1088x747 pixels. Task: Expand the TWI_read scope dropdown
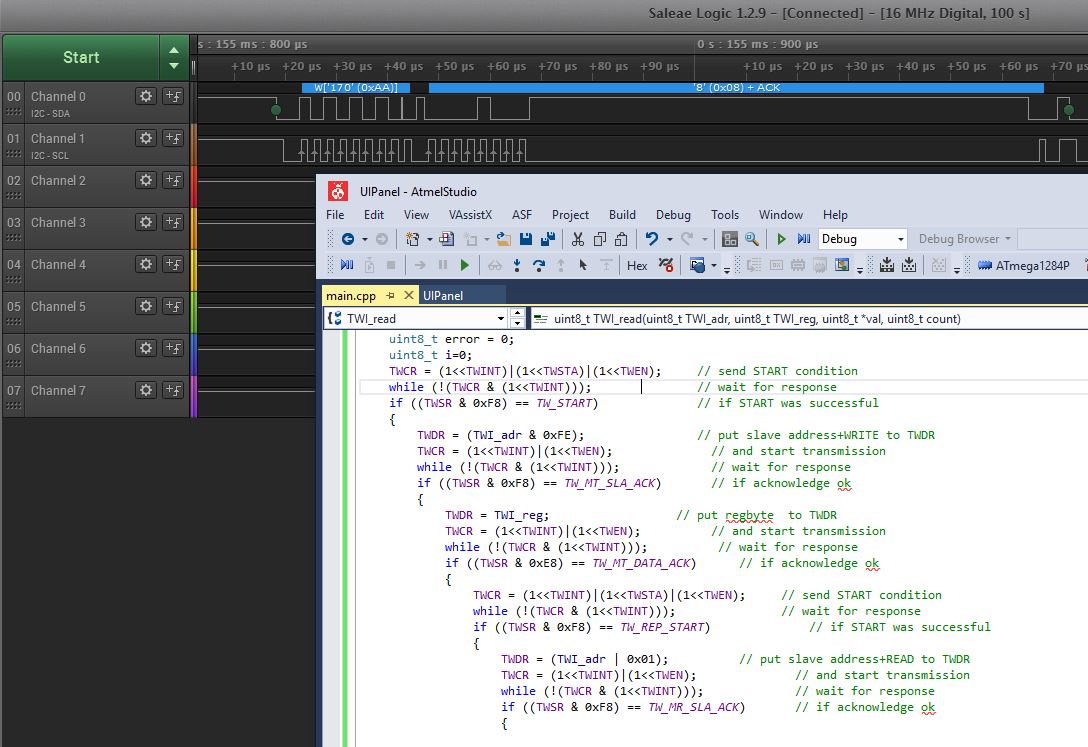pyautogui.click(x=500, y=318)
